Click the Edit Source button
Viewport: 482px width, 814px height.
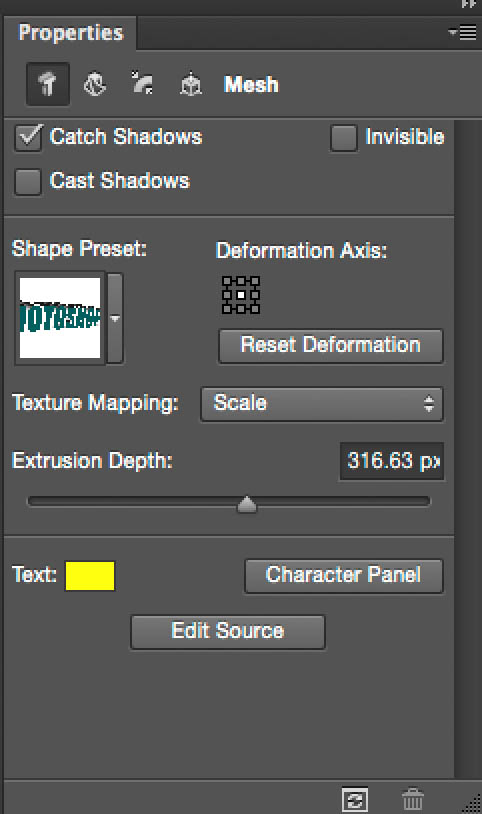pos(227,631)
